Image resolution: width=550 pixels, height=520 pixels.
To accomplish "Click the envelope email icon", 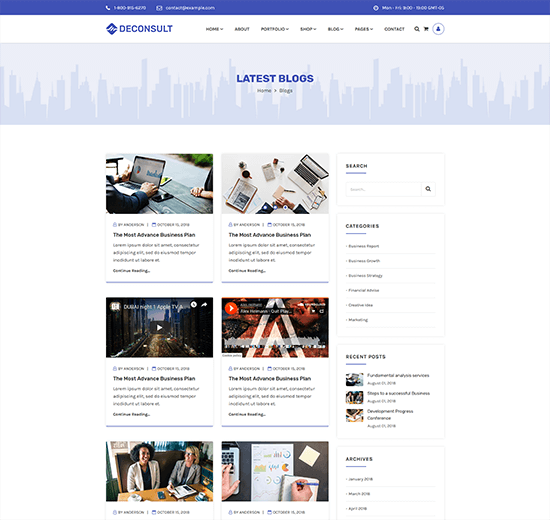I will click(159, 8).
